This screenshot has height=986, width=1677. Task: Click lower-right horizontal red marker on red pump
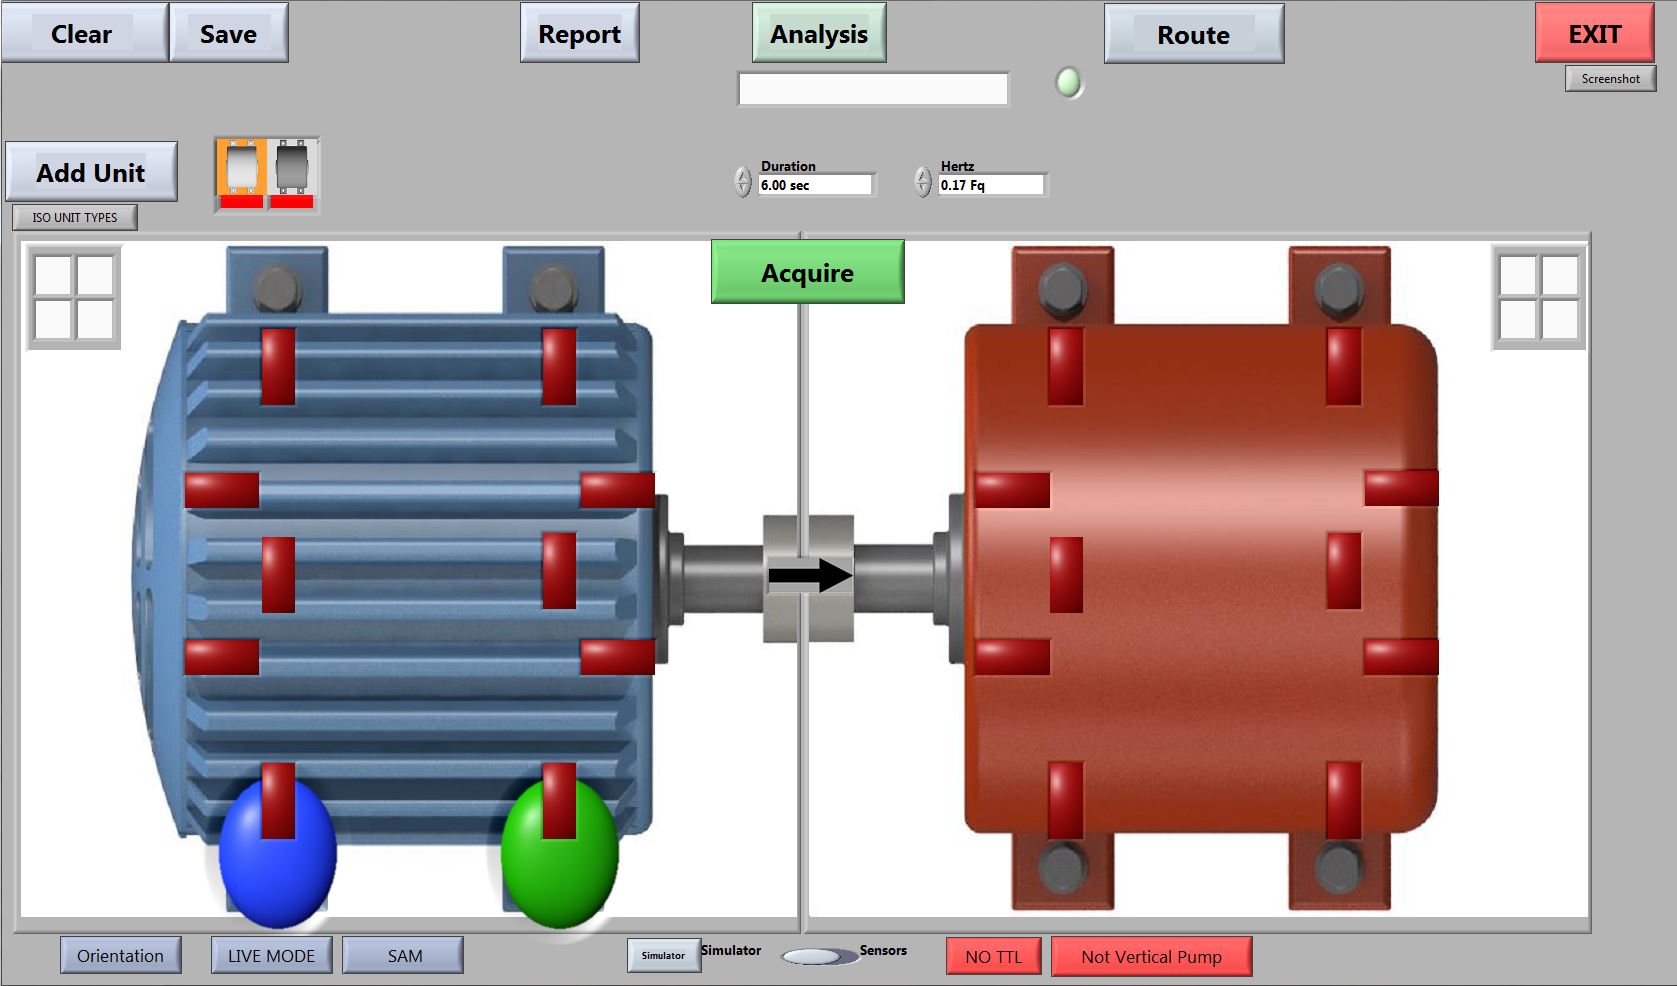pos(1402,657)
